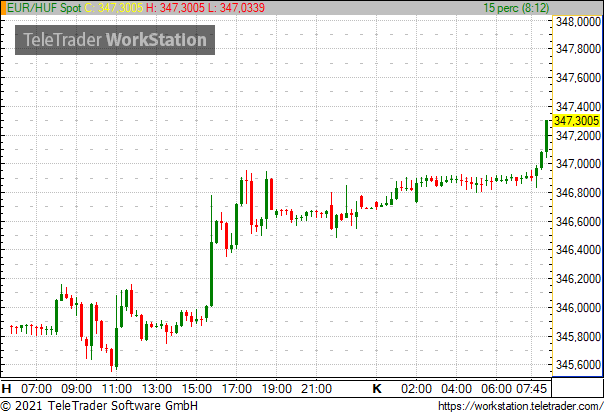Click the 346,0000 price axis label
Image resolution: width=604 pixels, height=414 pixels.
point(578,307)
